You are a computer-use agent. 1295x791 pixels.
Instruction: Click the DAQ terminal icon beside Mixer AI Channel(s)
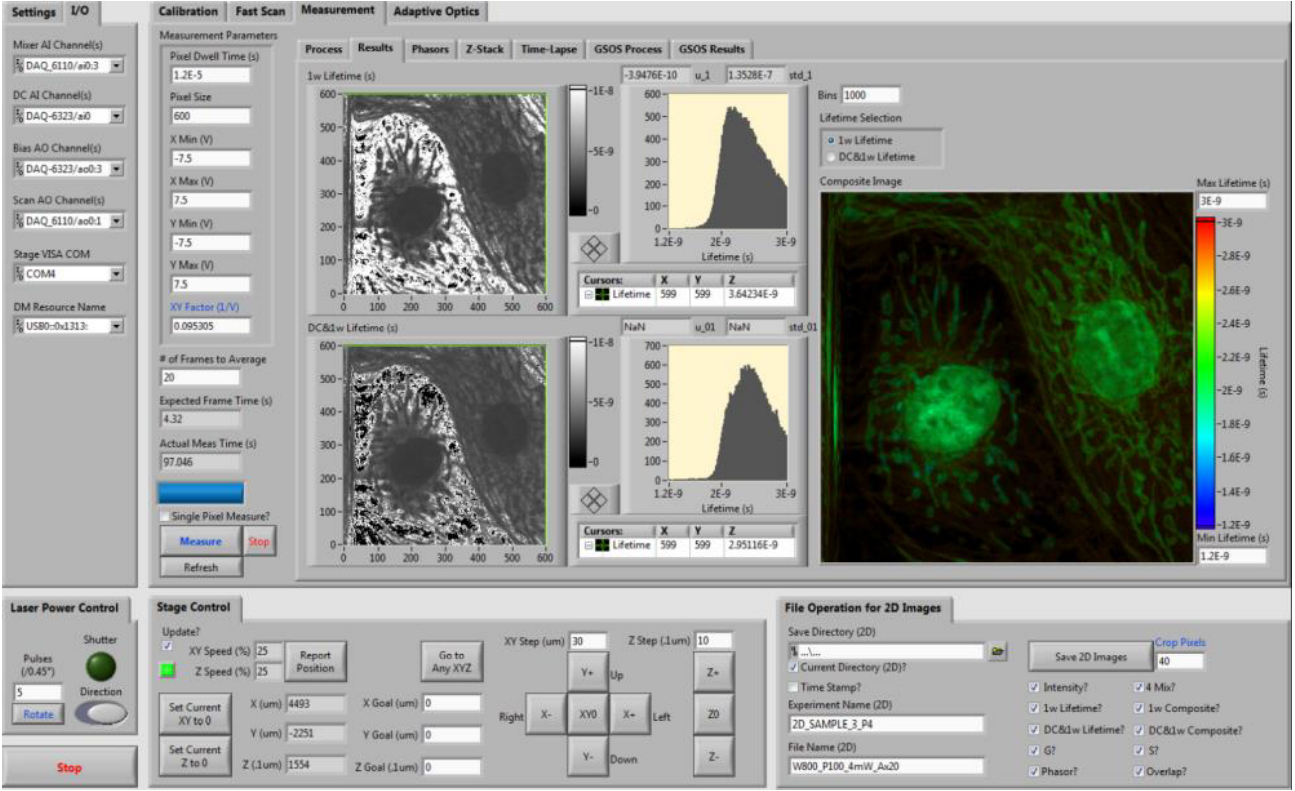[x=21, y=65]
